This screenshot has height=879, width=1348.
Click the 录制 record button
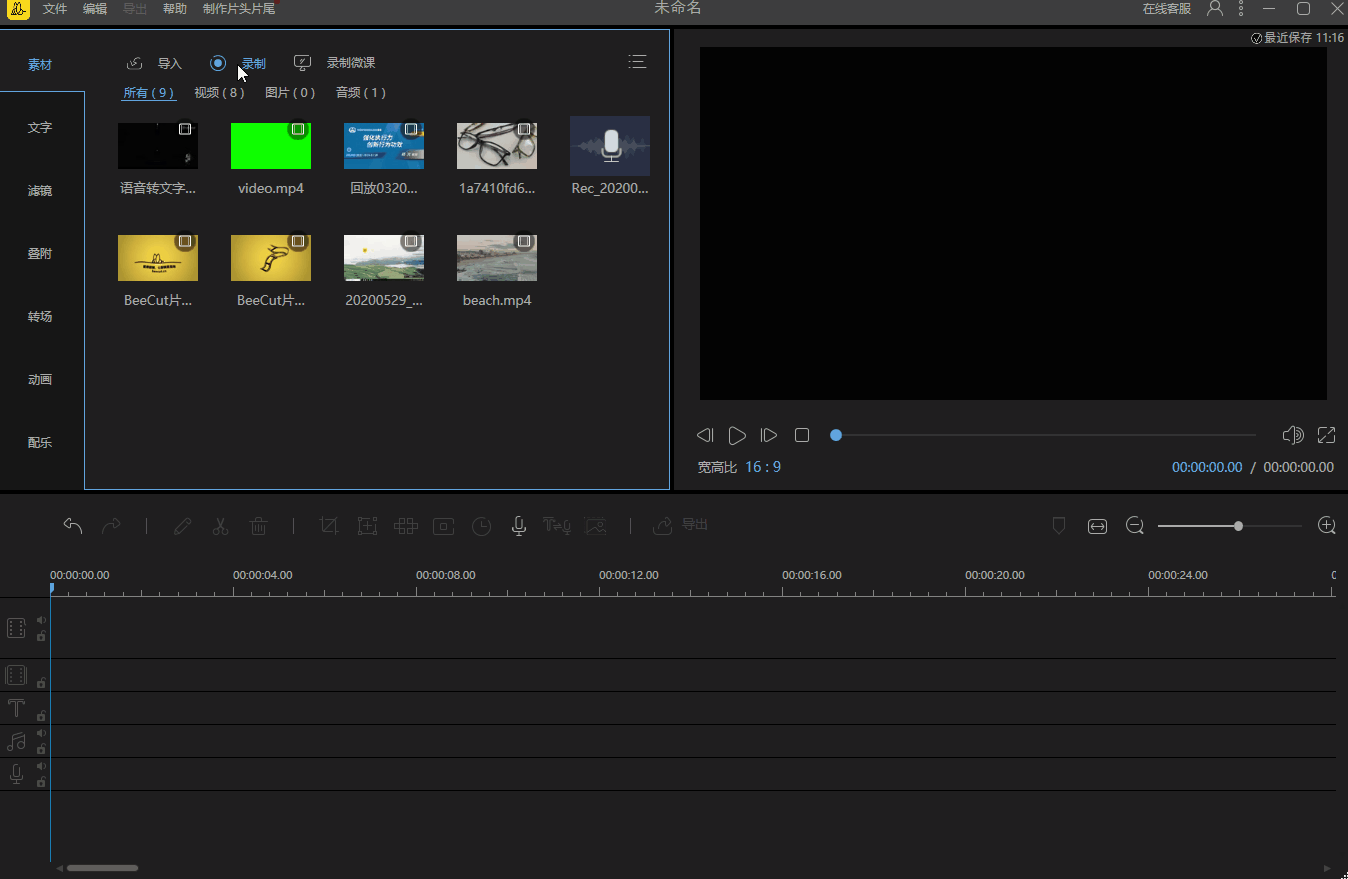click(x=238, y=63)
